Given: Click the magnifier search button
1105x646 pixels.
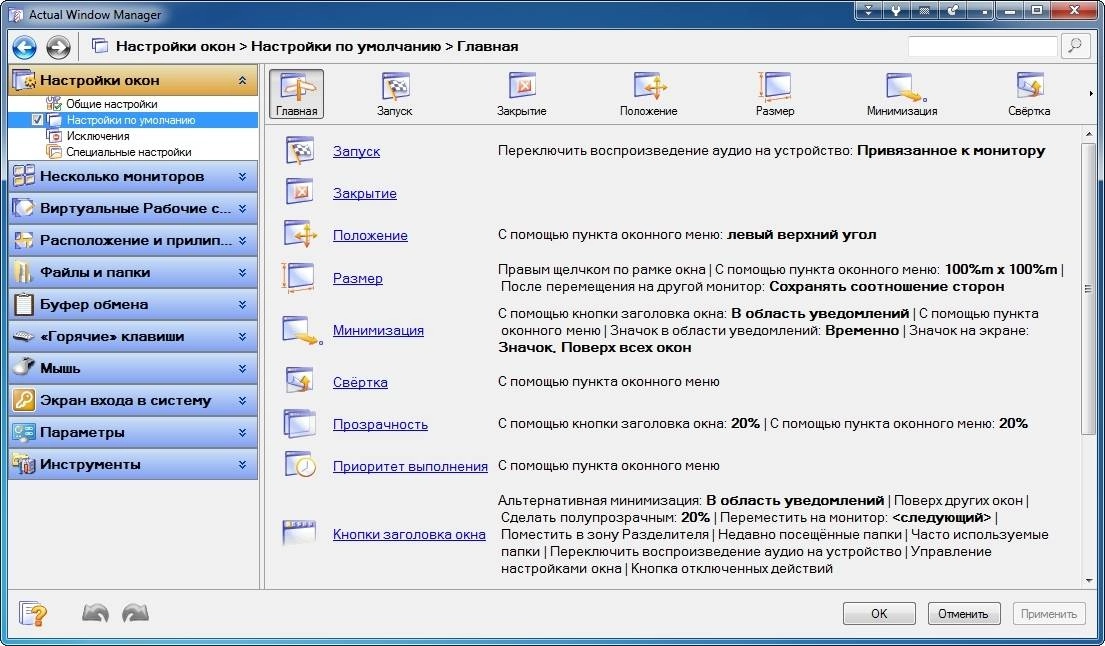Looking at the screenshot, I should click(1075, 46).
